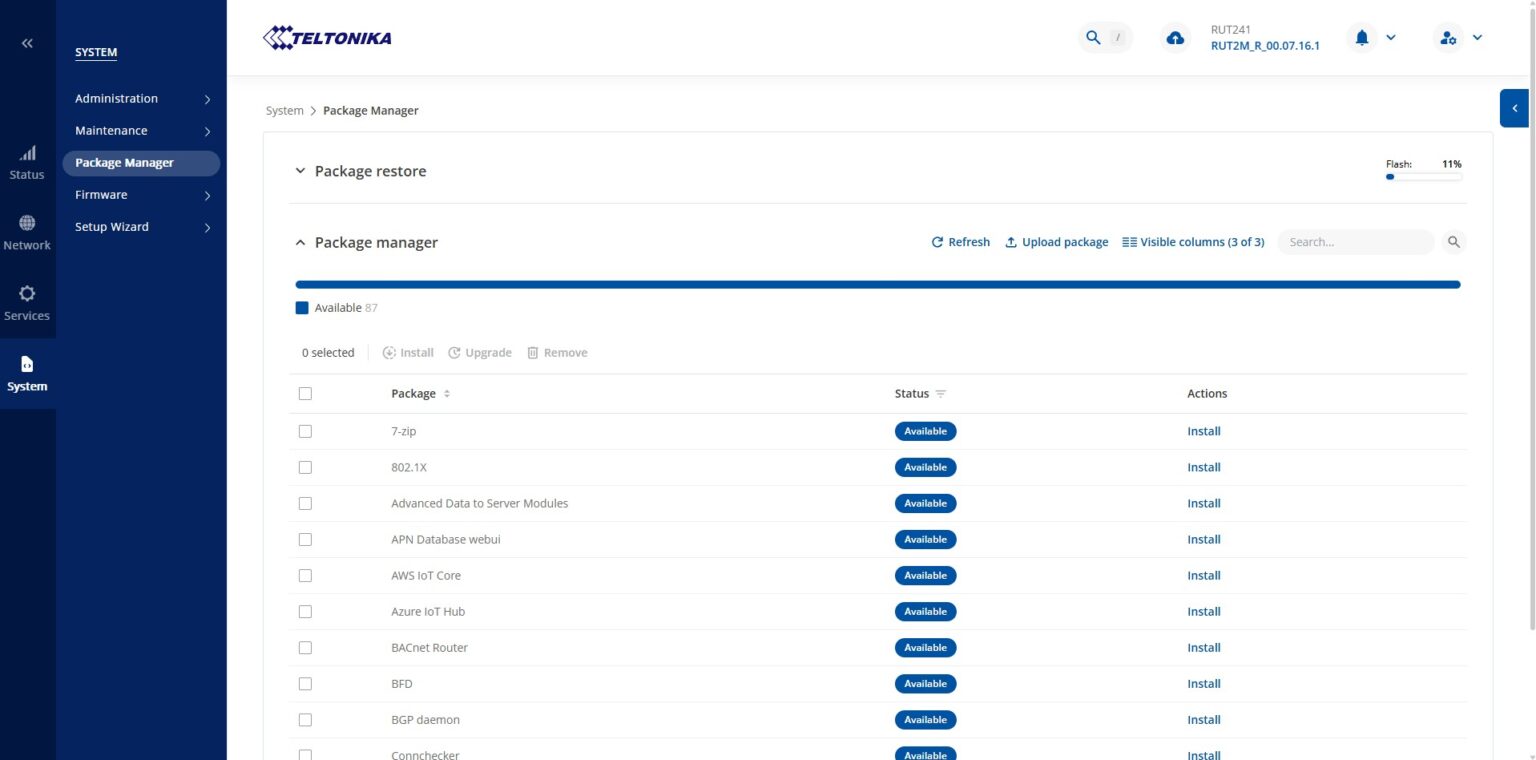Click the Flash usage progress bar

[x=1423, y=177]
